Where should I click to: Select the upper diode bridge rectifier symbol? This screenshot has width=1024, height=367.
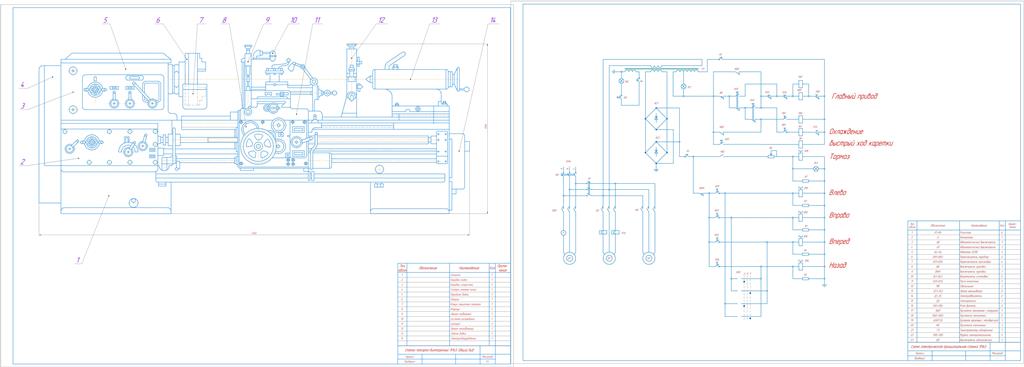point(655,119)
